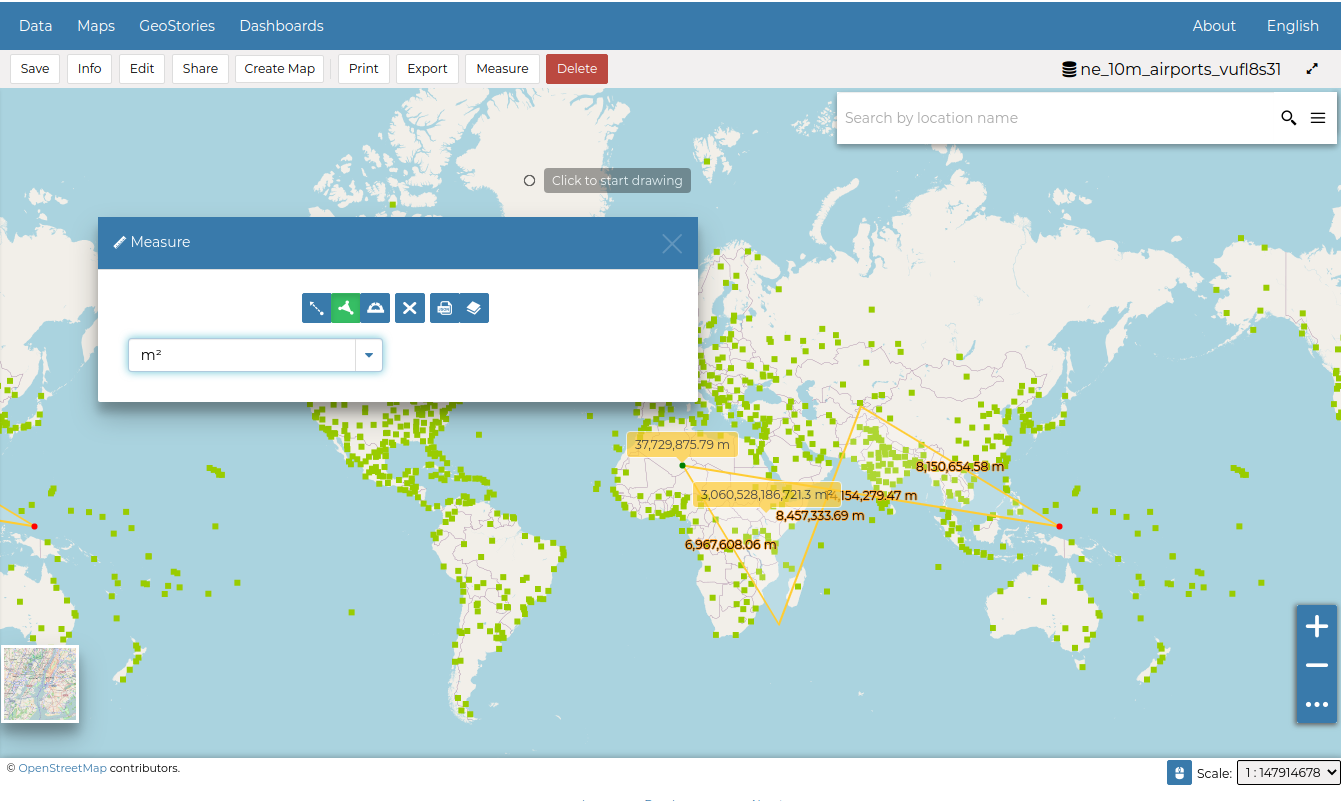Focus the location name search field
Image resolution: width=1341 pixels, height=801 pixels.
1055,118
